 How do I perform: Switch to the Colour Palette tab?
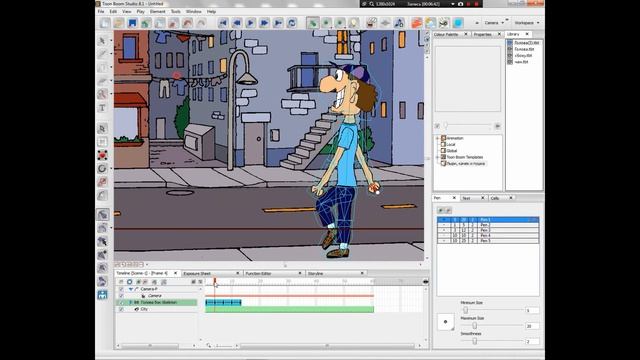[447, 34]
